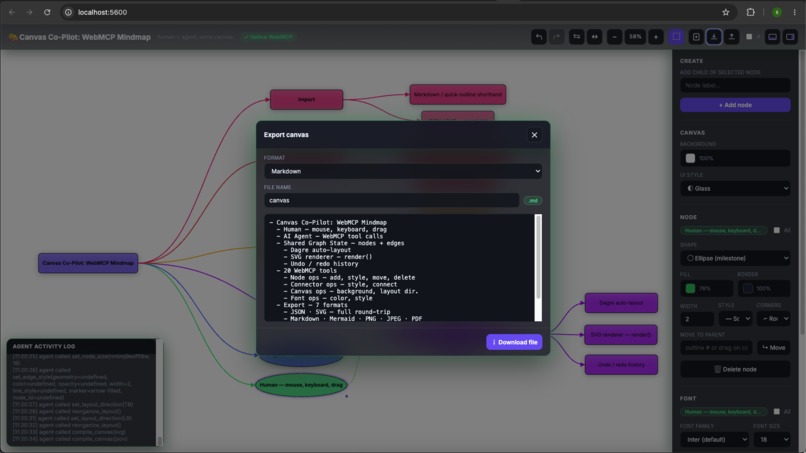The width and height of the screenshot is (806, 453).
Task: Open the UI Style Glass dropdown
Action: pos(735,188)
